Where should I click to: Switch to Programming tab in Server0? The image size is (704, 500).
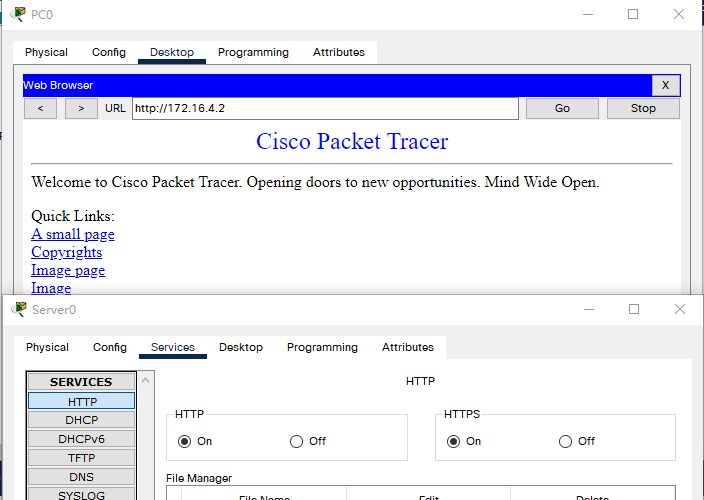322,347
